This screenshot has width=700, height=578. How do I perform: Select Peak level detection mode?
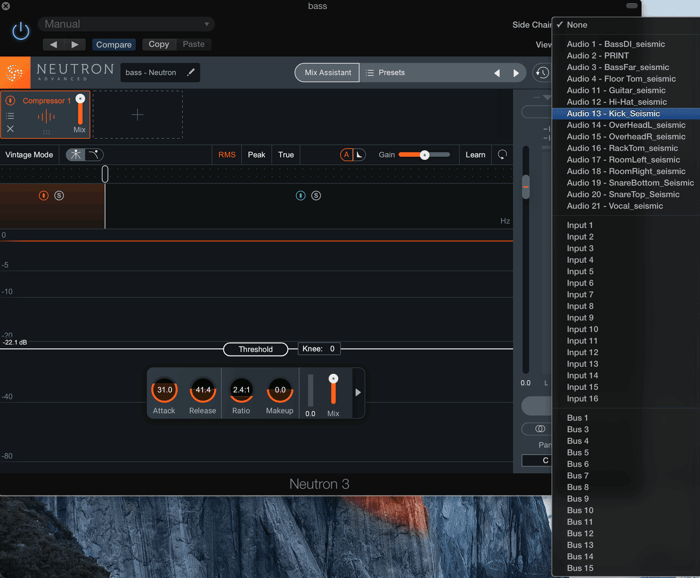point(257,154)
